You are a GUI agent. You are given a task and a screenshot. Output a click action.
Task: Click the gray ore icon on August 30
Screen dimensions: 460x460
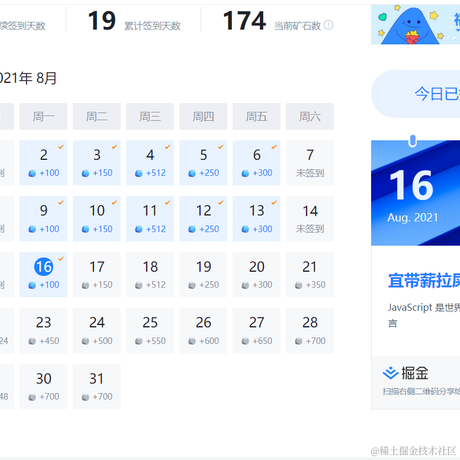32,397
